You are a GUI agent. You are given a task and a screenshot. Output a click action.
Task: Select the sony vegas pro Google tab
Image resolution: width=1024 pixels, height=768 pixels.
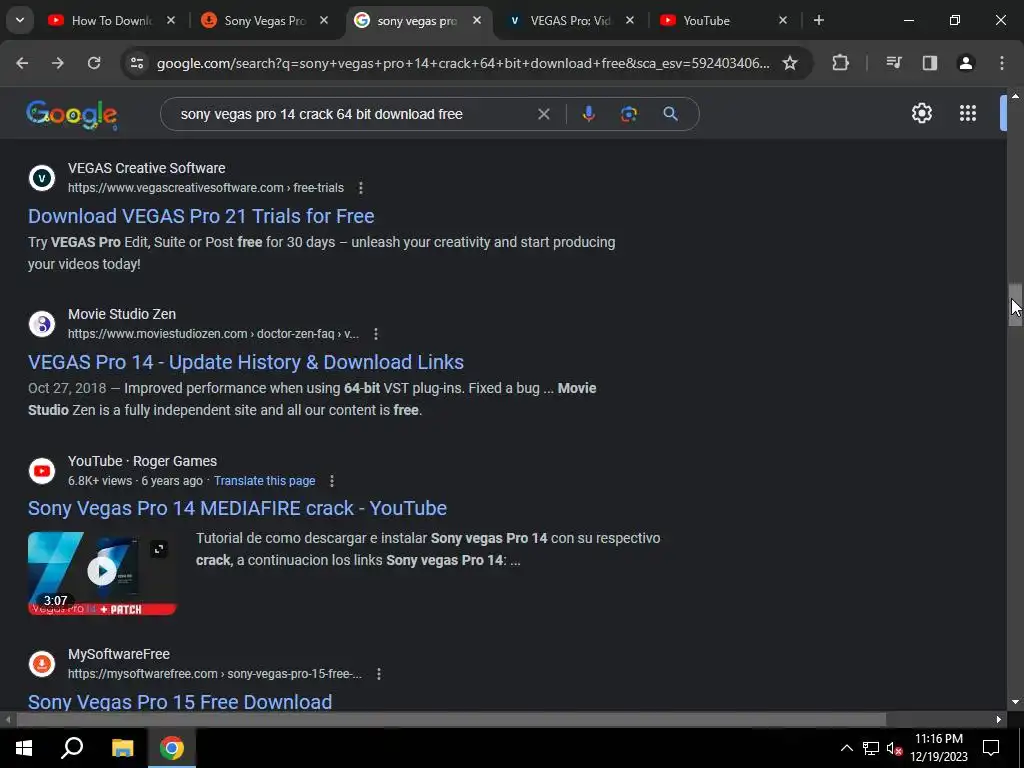click(x=417, y=21)
